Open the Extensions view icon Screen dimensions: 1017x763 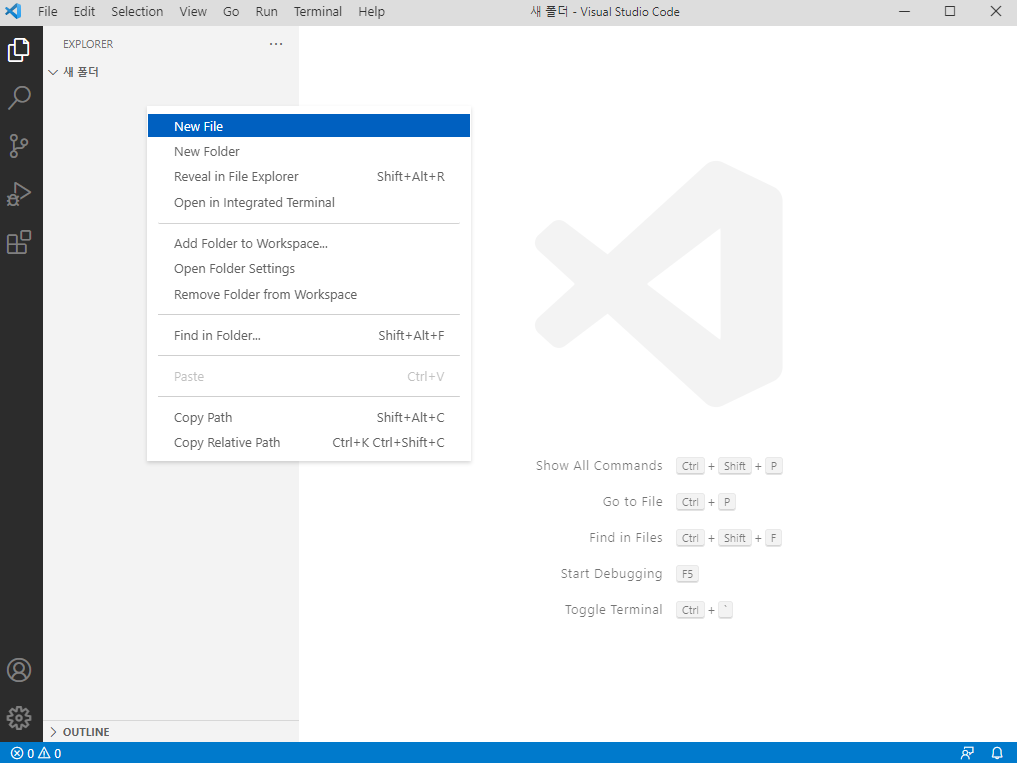[x=19, y=242]
